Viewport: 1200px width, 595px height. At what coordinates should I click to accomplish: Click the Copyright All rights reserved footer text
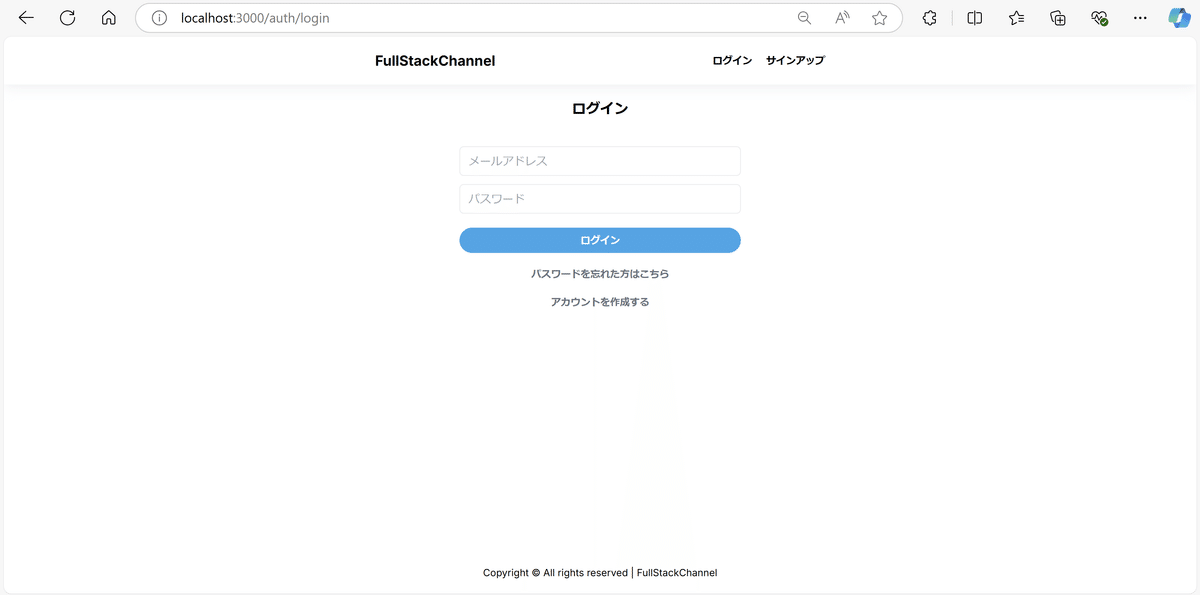coord(600,573)
